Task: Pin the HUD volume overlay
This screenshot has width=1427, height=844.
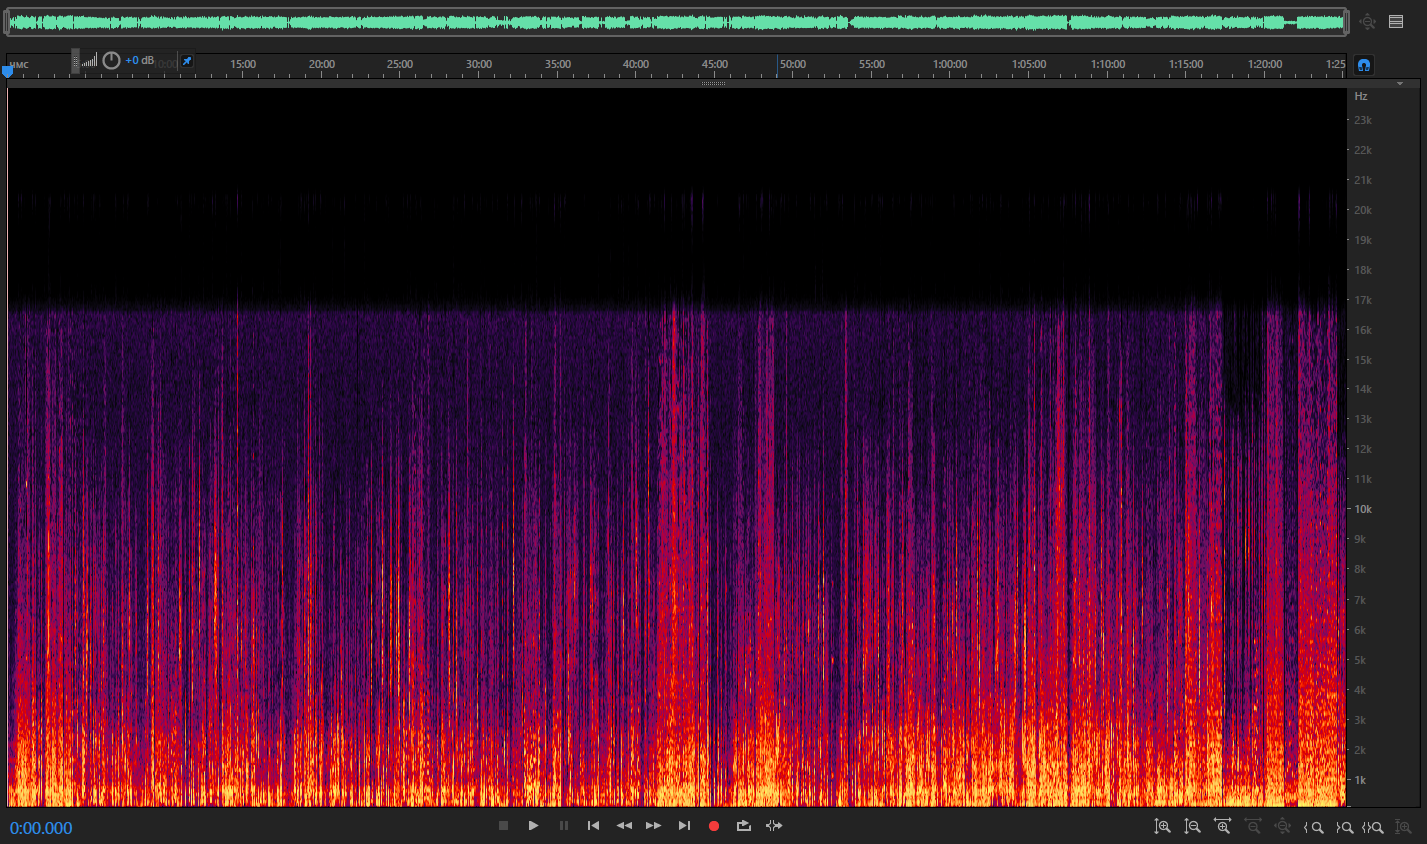Action: [x=187, y=61]
